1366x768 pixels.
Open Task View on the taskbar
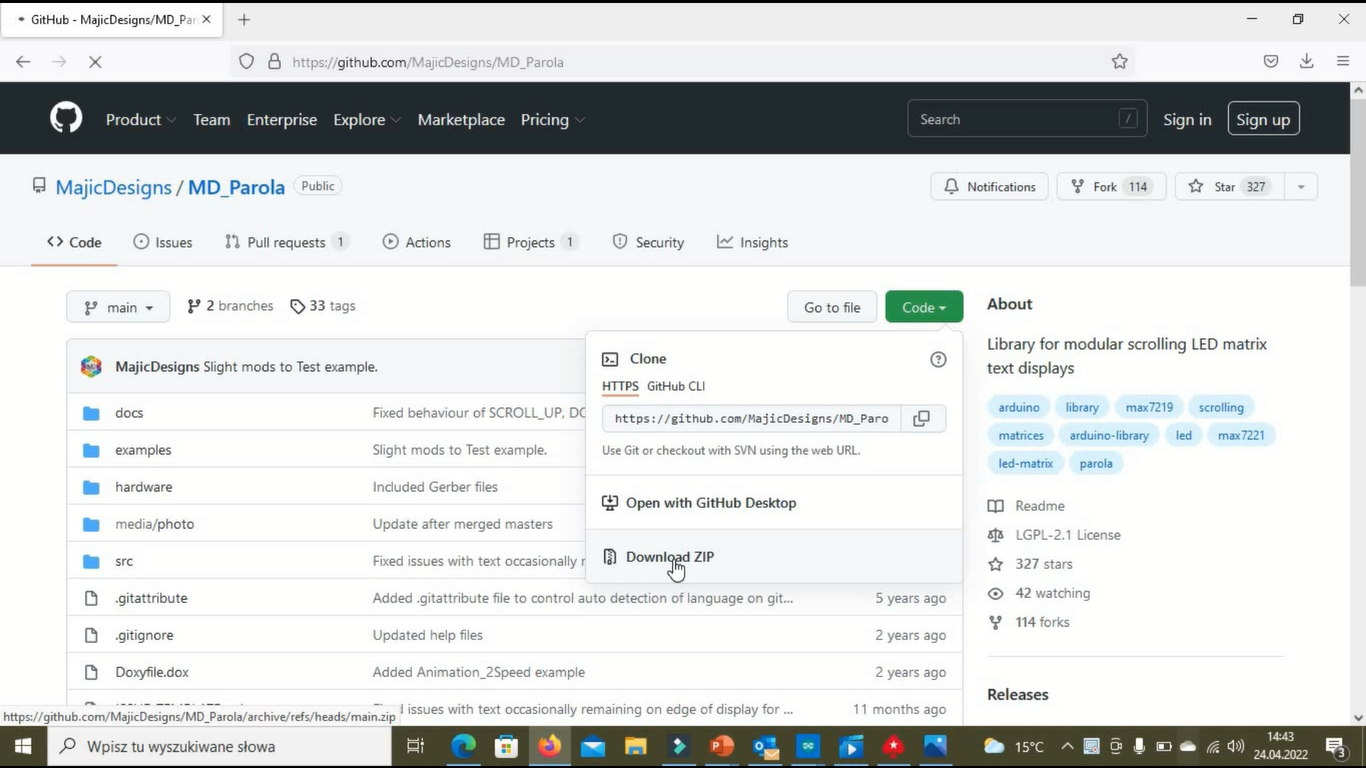click(x=416, y=747)
